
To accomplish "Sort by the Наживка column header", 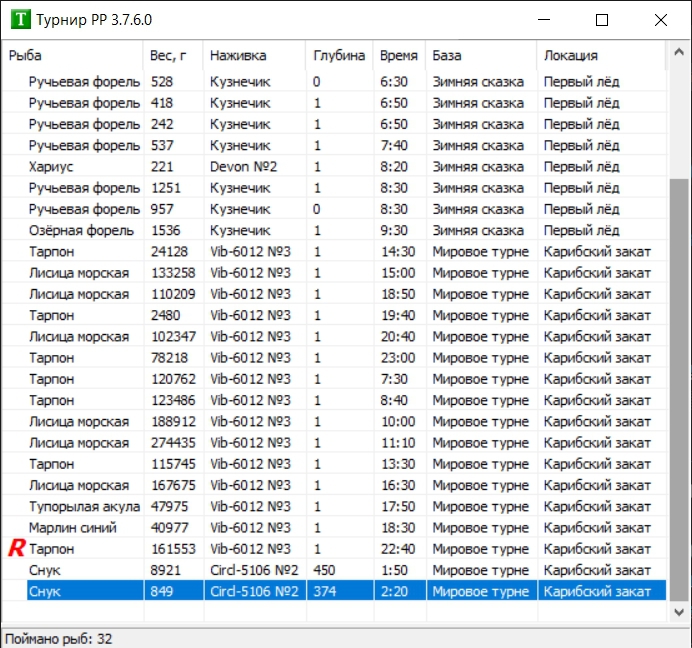I will point(255,56).
